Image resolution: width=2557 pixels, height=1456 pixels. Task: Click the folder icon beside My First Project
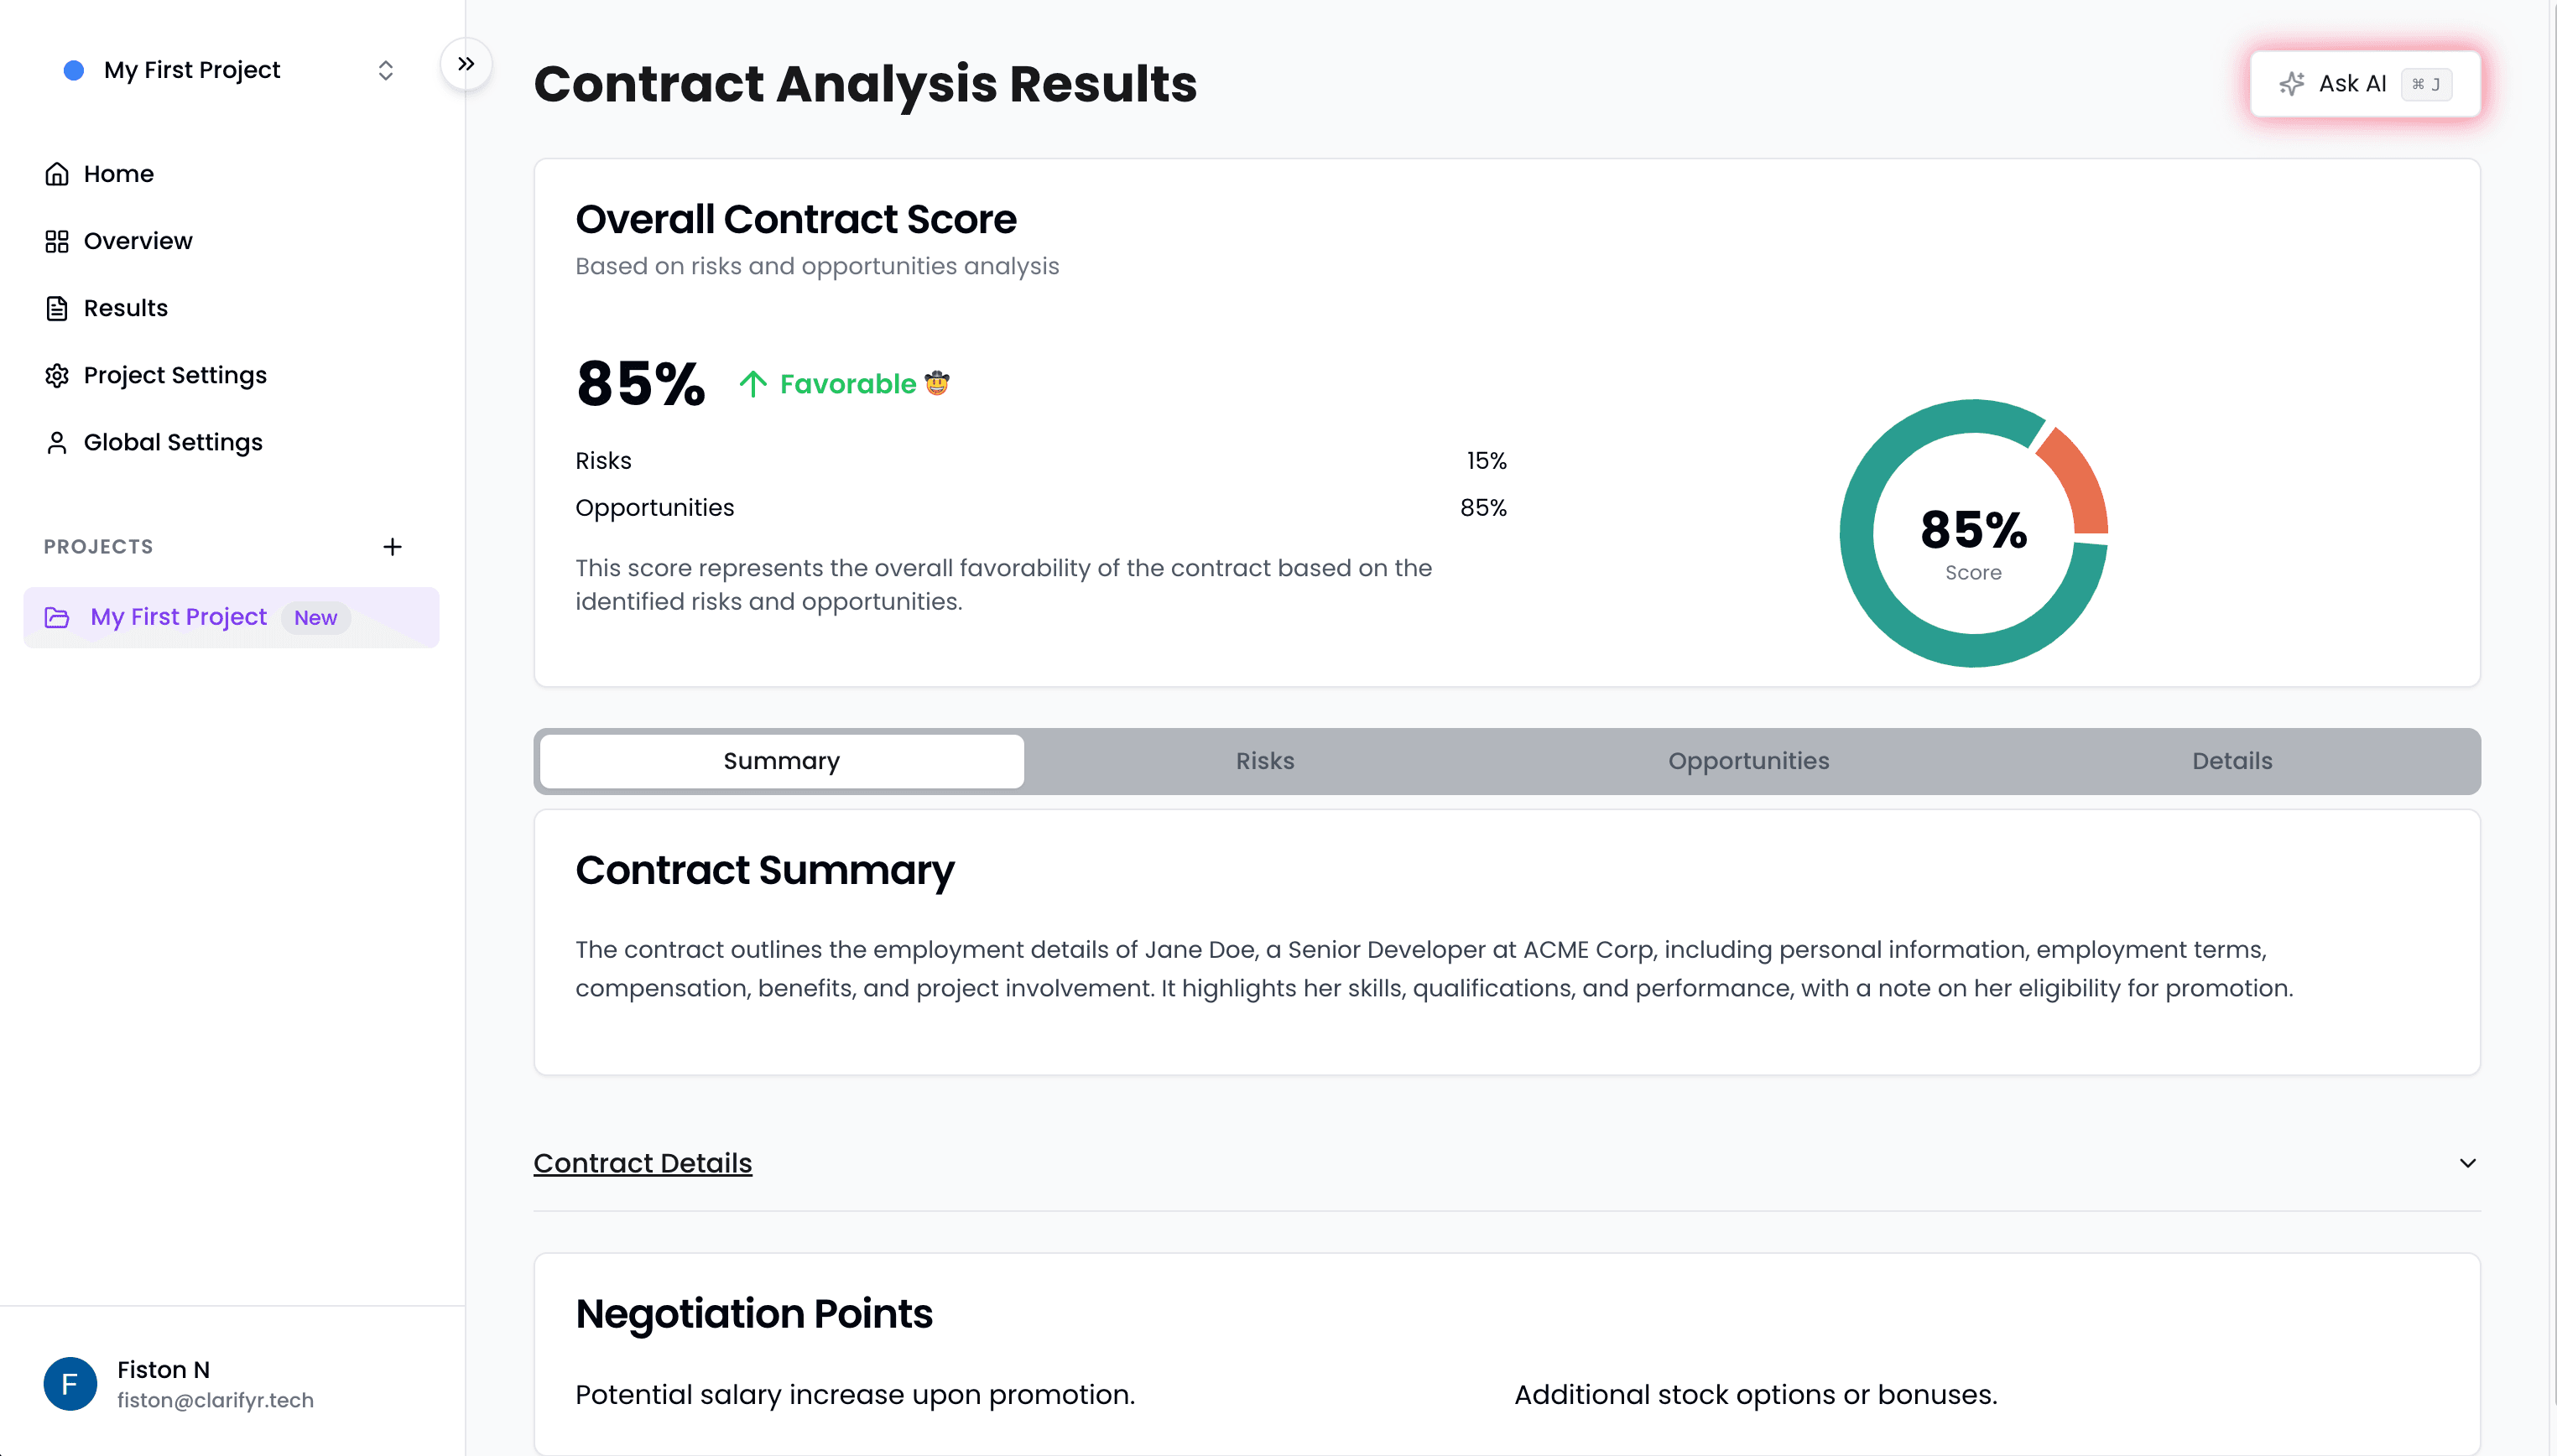(57, 617)
